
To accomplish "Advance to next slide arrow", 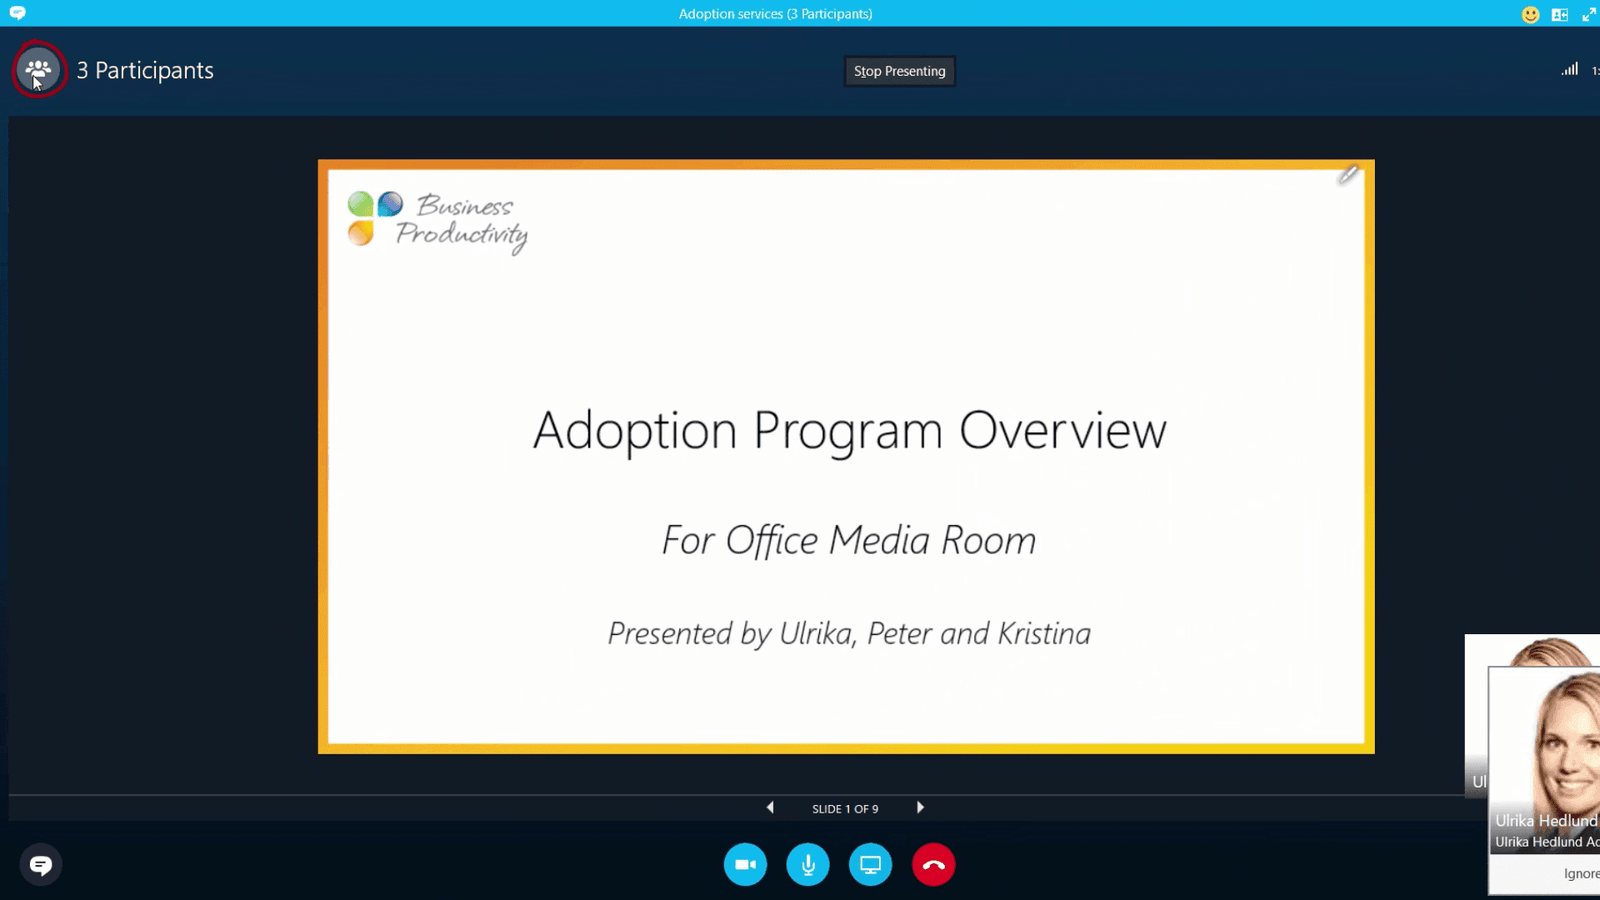I will (x=920, y=808).
